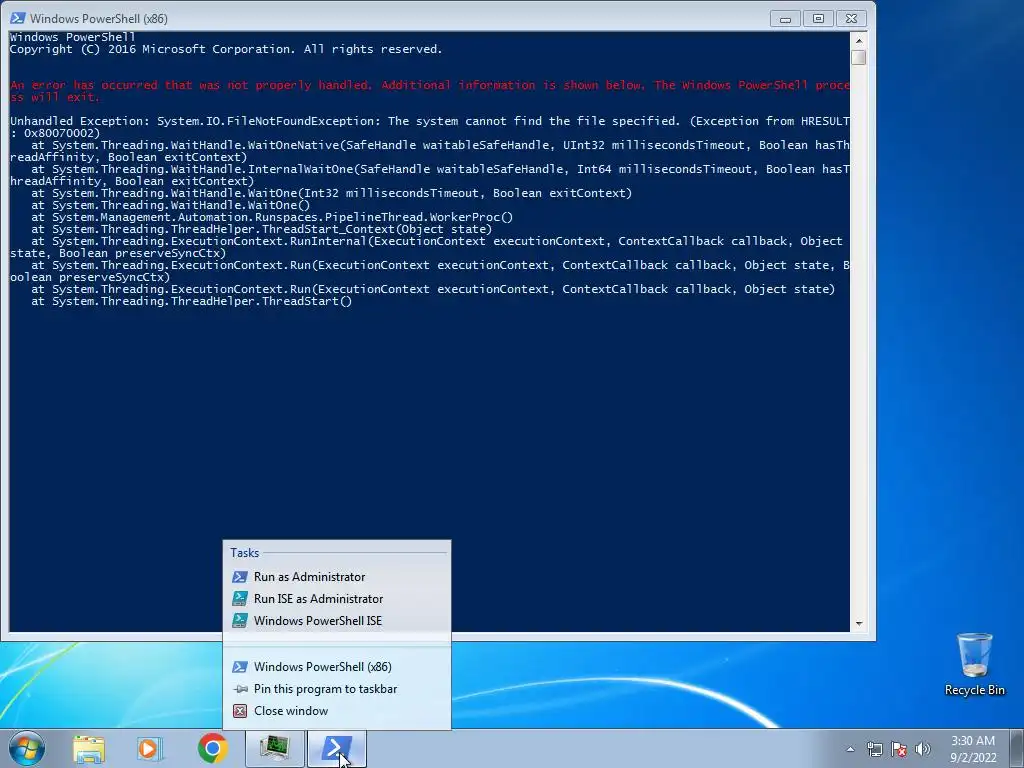Image resolution: width=1024 pixels, height=768 pixels.
Task: Click the system monitor taskbar icon
Action: pos(274,748)
